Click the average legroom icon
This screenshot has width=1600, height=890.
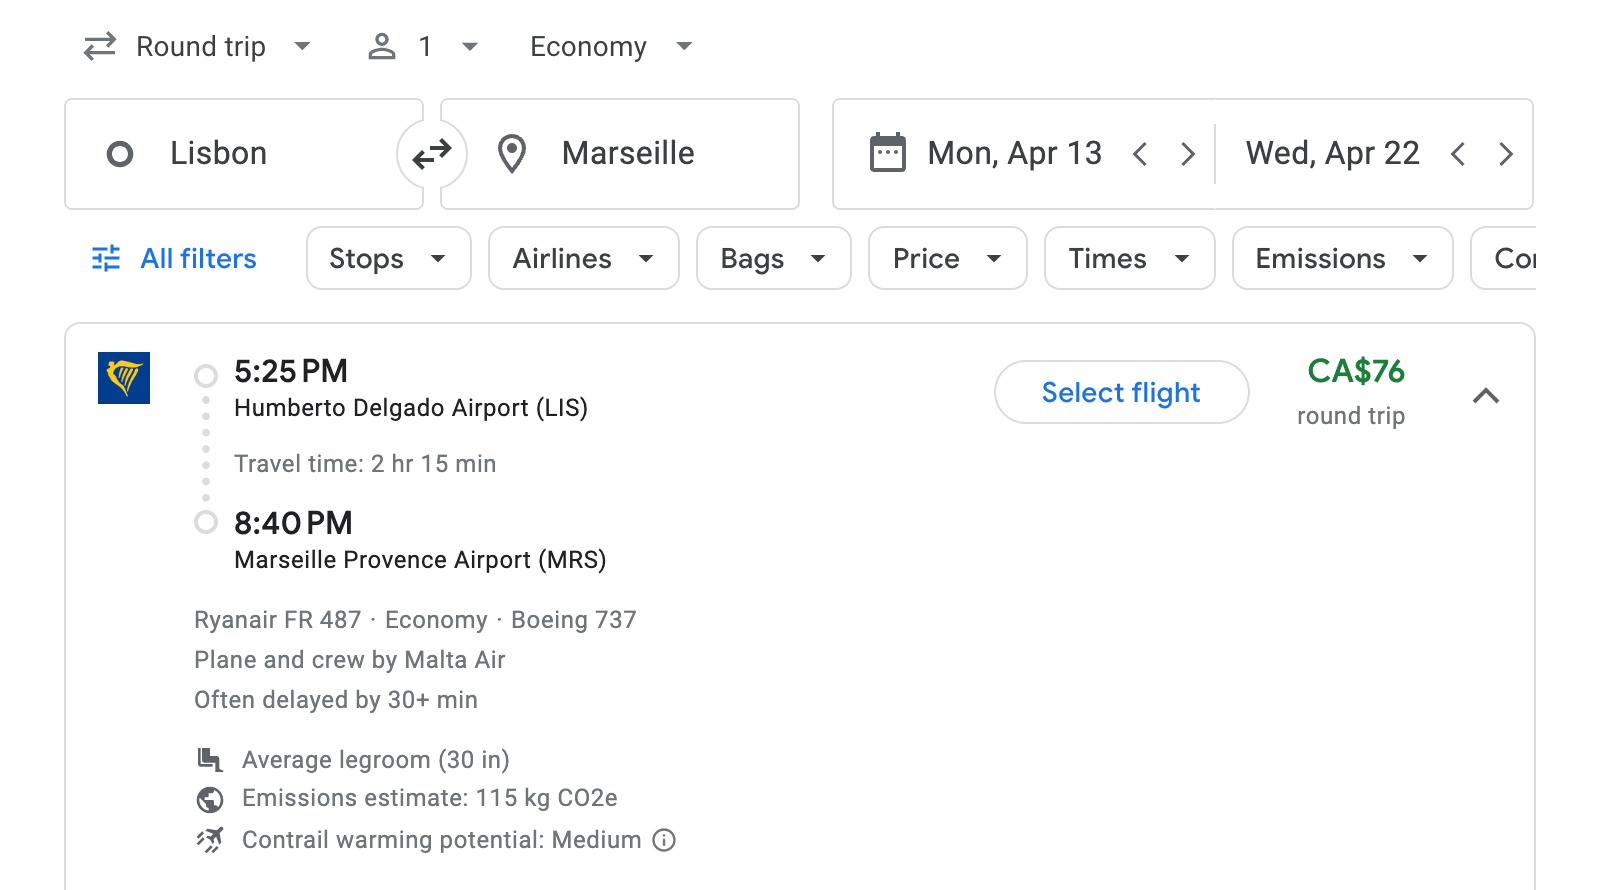pos(209,759)
